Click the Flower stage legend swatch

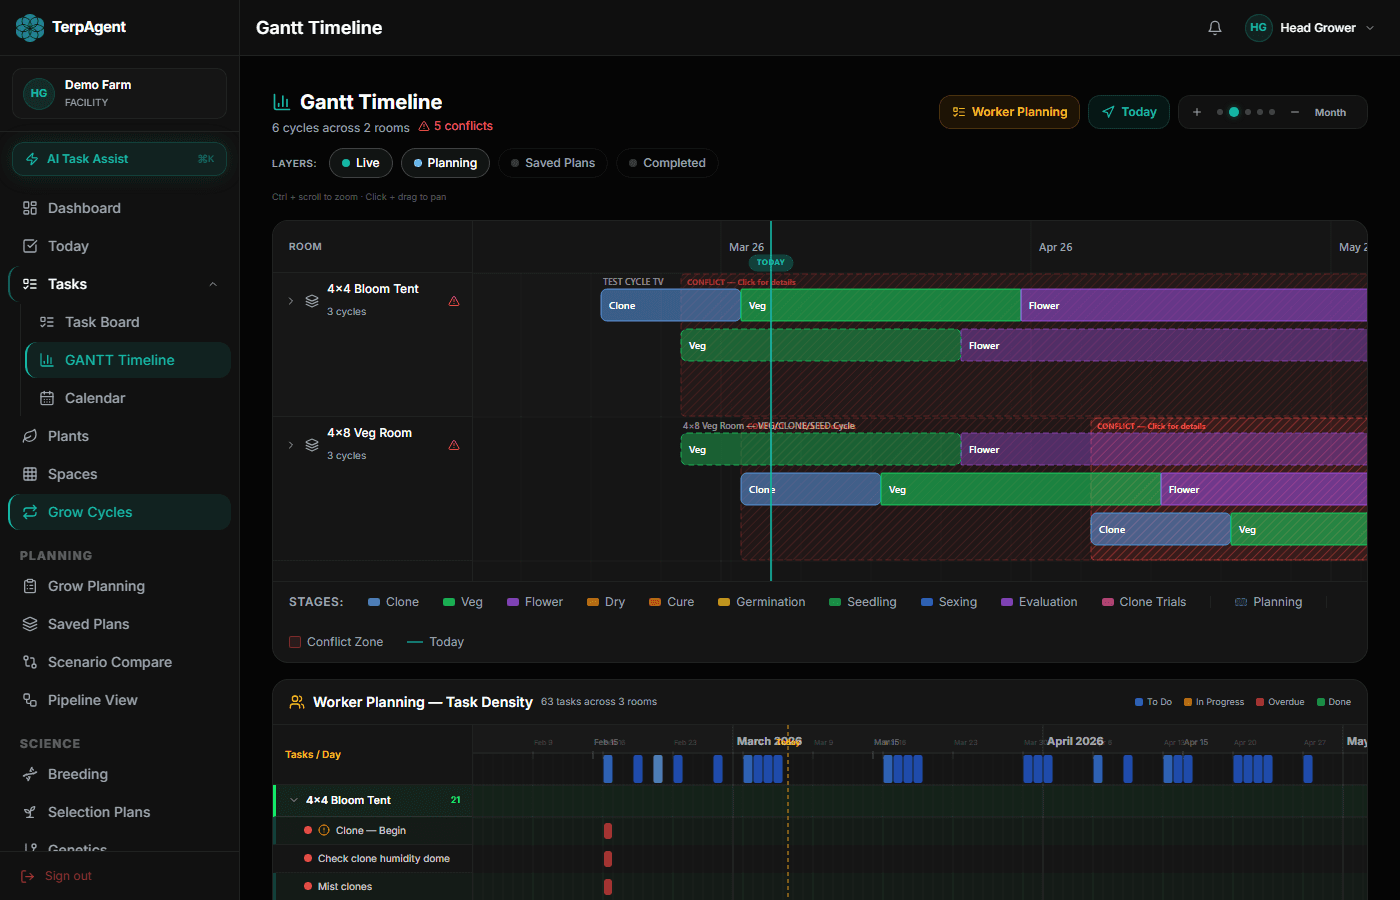tap(513, 602)
